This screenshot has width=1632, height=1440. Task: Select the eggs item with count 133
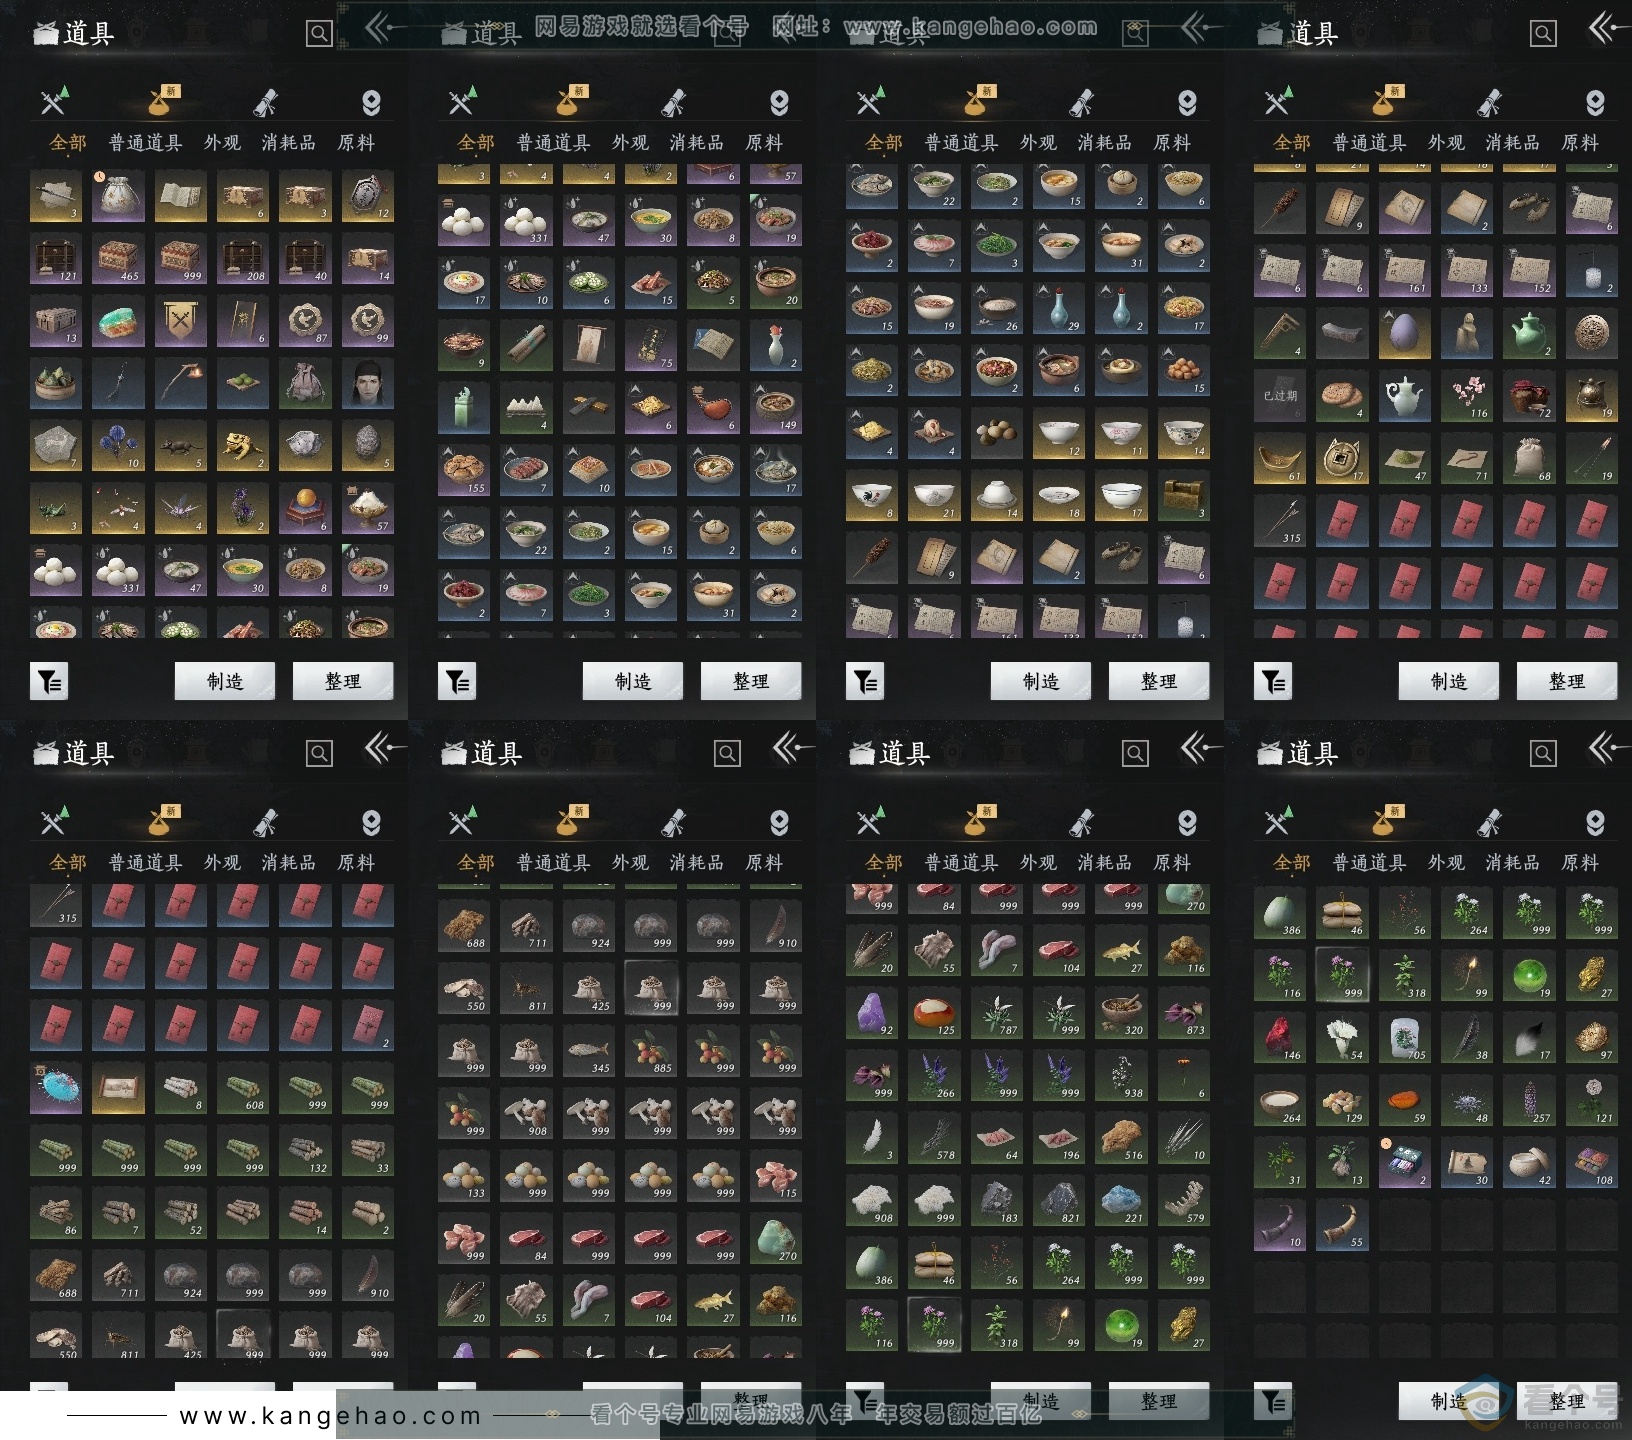pyautogui.click(x=464, y=1174)
